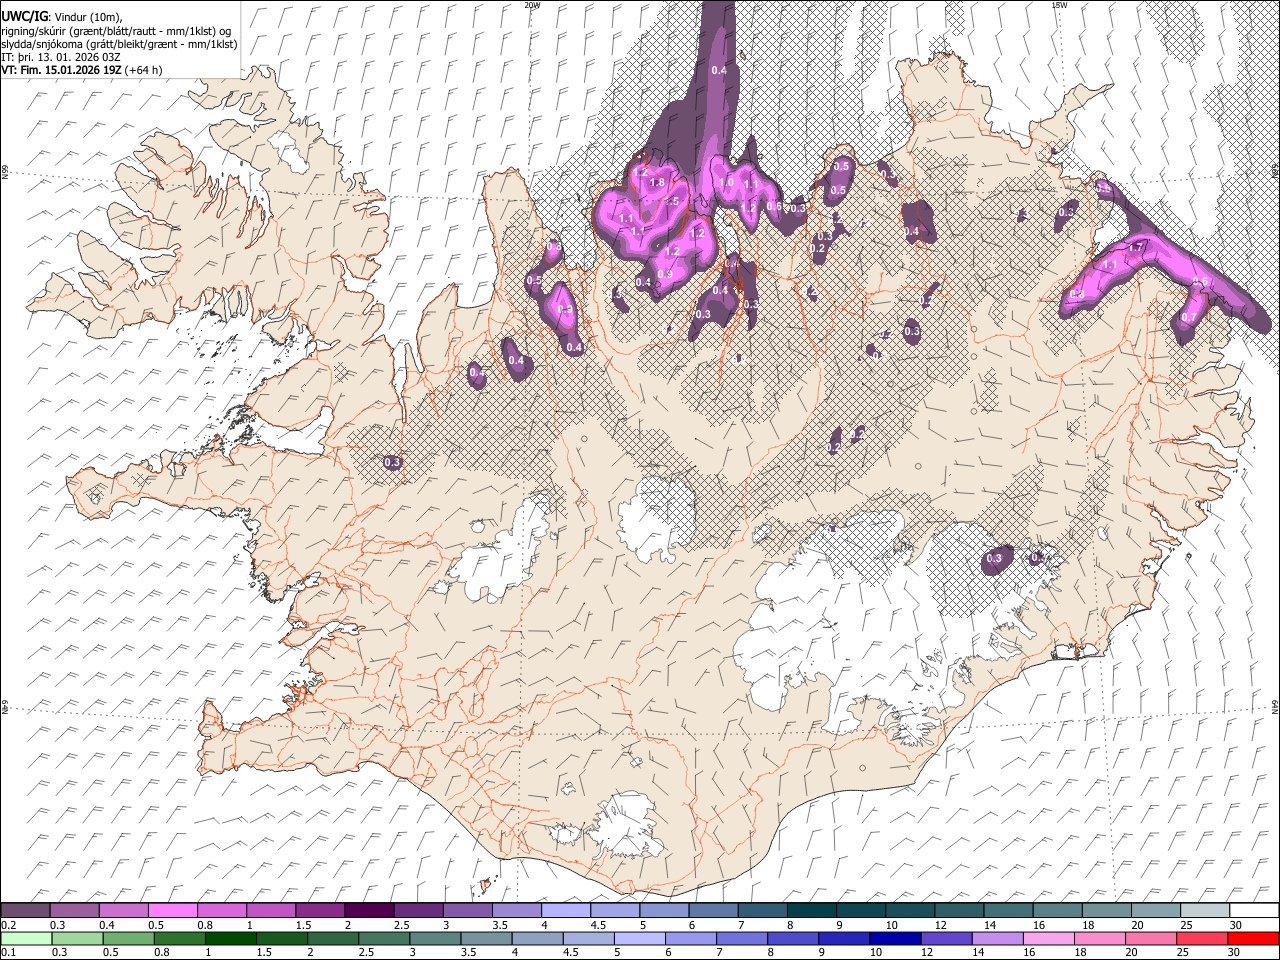Screen dimensions: 1280x960
Task: Select the white 30 mm snow legend swatch
Action: pyautogui.click(x=1253, y=911)
